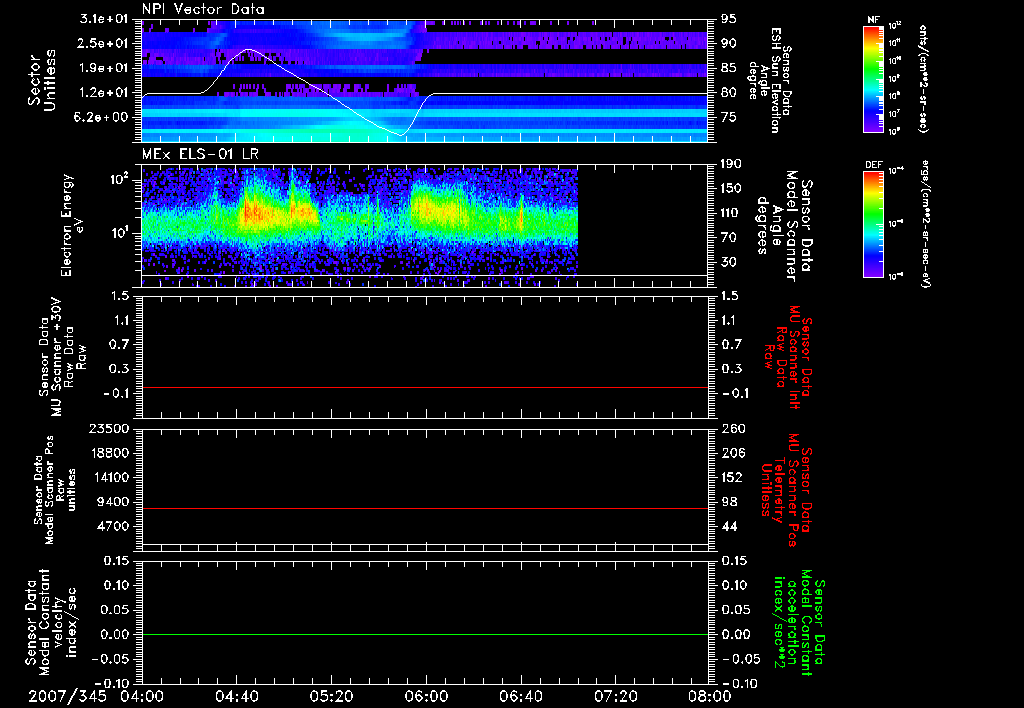This screenshot has height=708, width=1024.
Task: Click the 2007/345 date label
Action: click(67, 697)
